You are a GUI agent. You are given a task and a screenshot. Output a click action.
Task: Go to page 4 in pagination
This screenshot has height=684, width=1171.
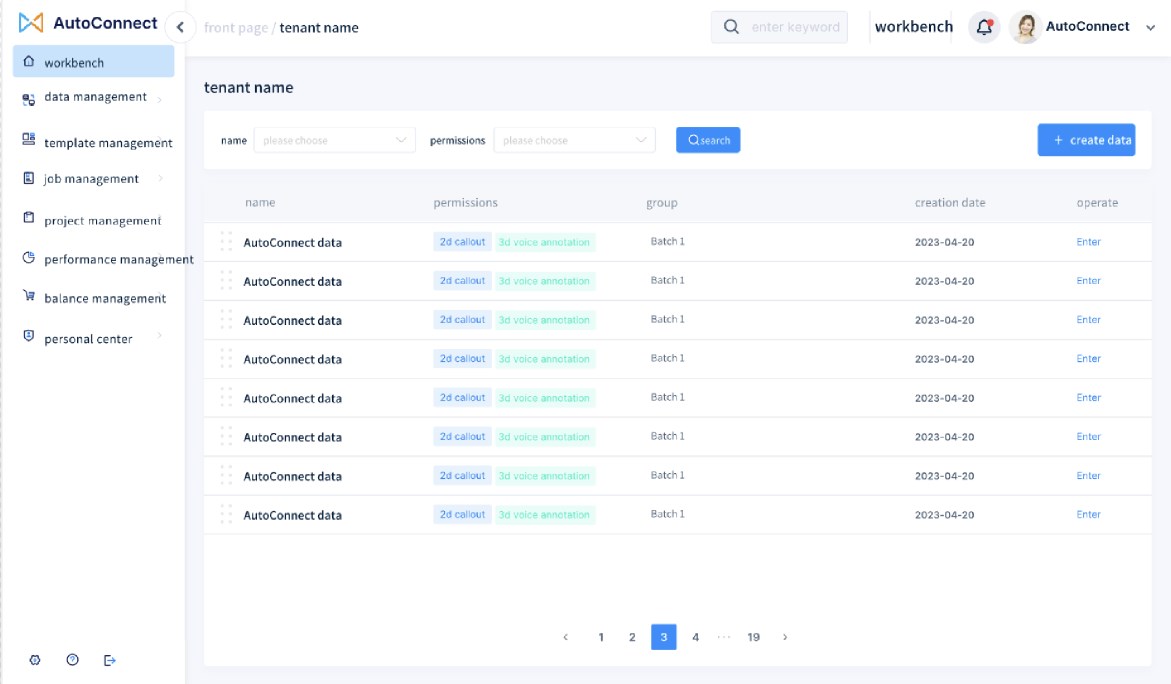695,637
